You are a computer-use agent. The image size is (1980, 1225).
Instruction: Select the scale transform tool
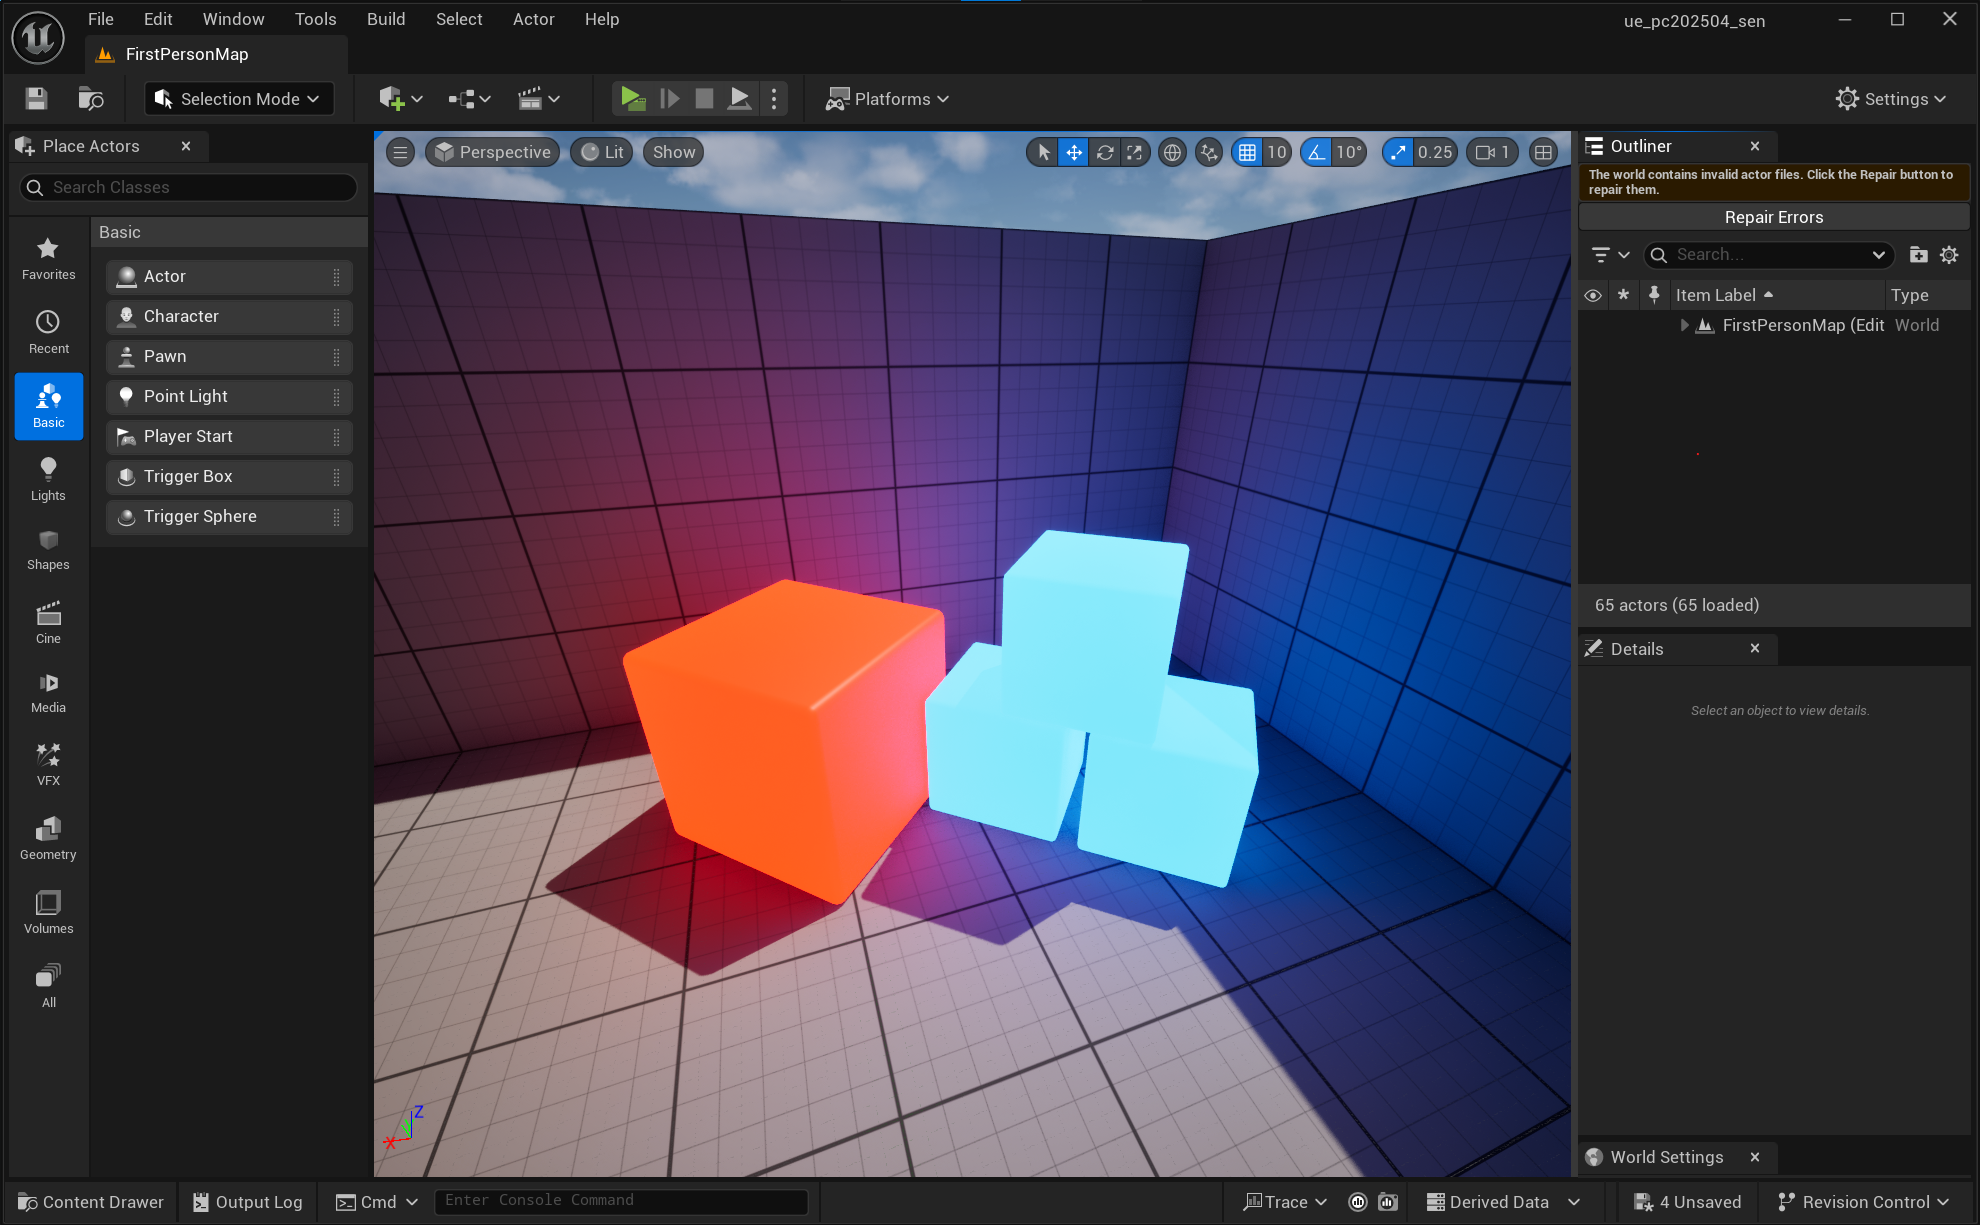1134,152
